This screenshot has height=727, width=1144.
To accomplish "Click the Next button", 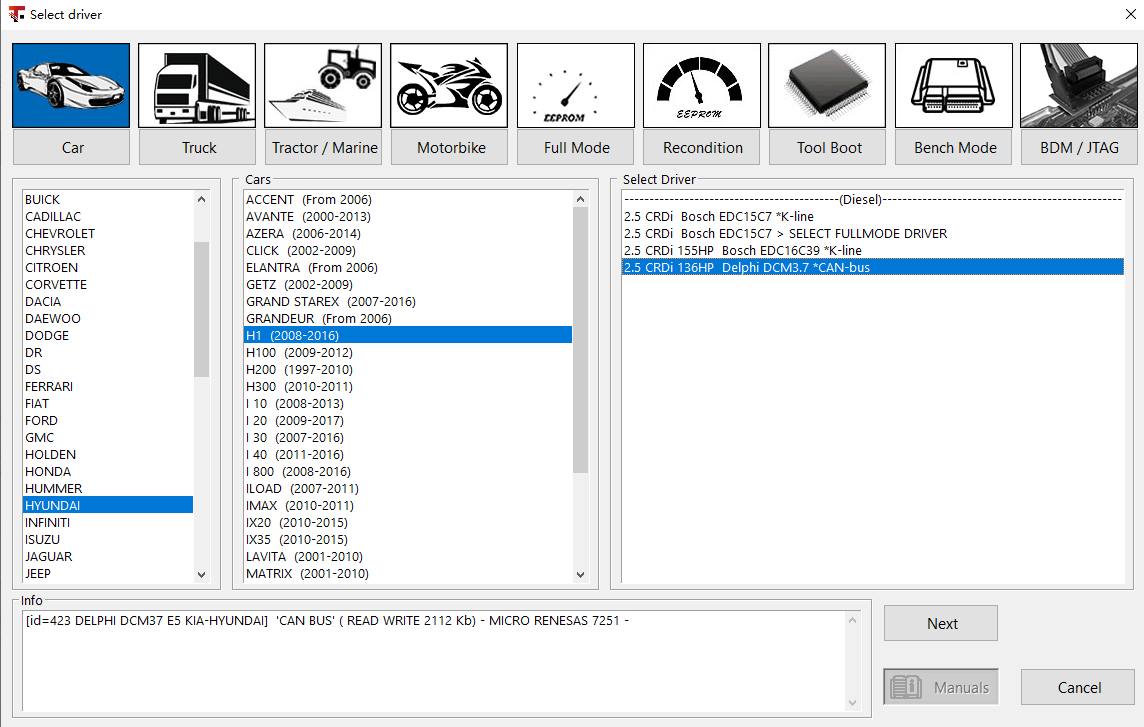I will click(941, 623).
